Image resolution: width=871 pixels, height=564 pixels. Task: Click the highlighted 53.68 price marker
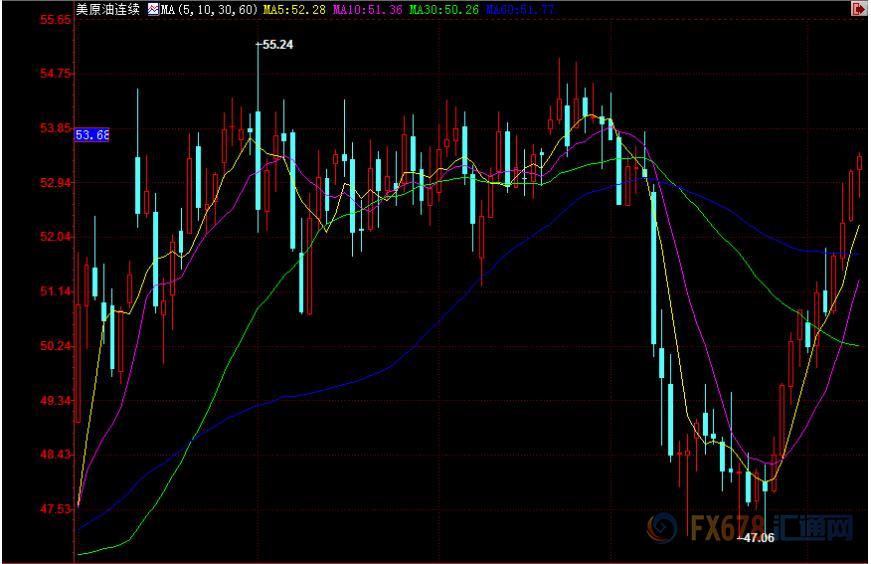pyautogui.click(x=92, y=134)
